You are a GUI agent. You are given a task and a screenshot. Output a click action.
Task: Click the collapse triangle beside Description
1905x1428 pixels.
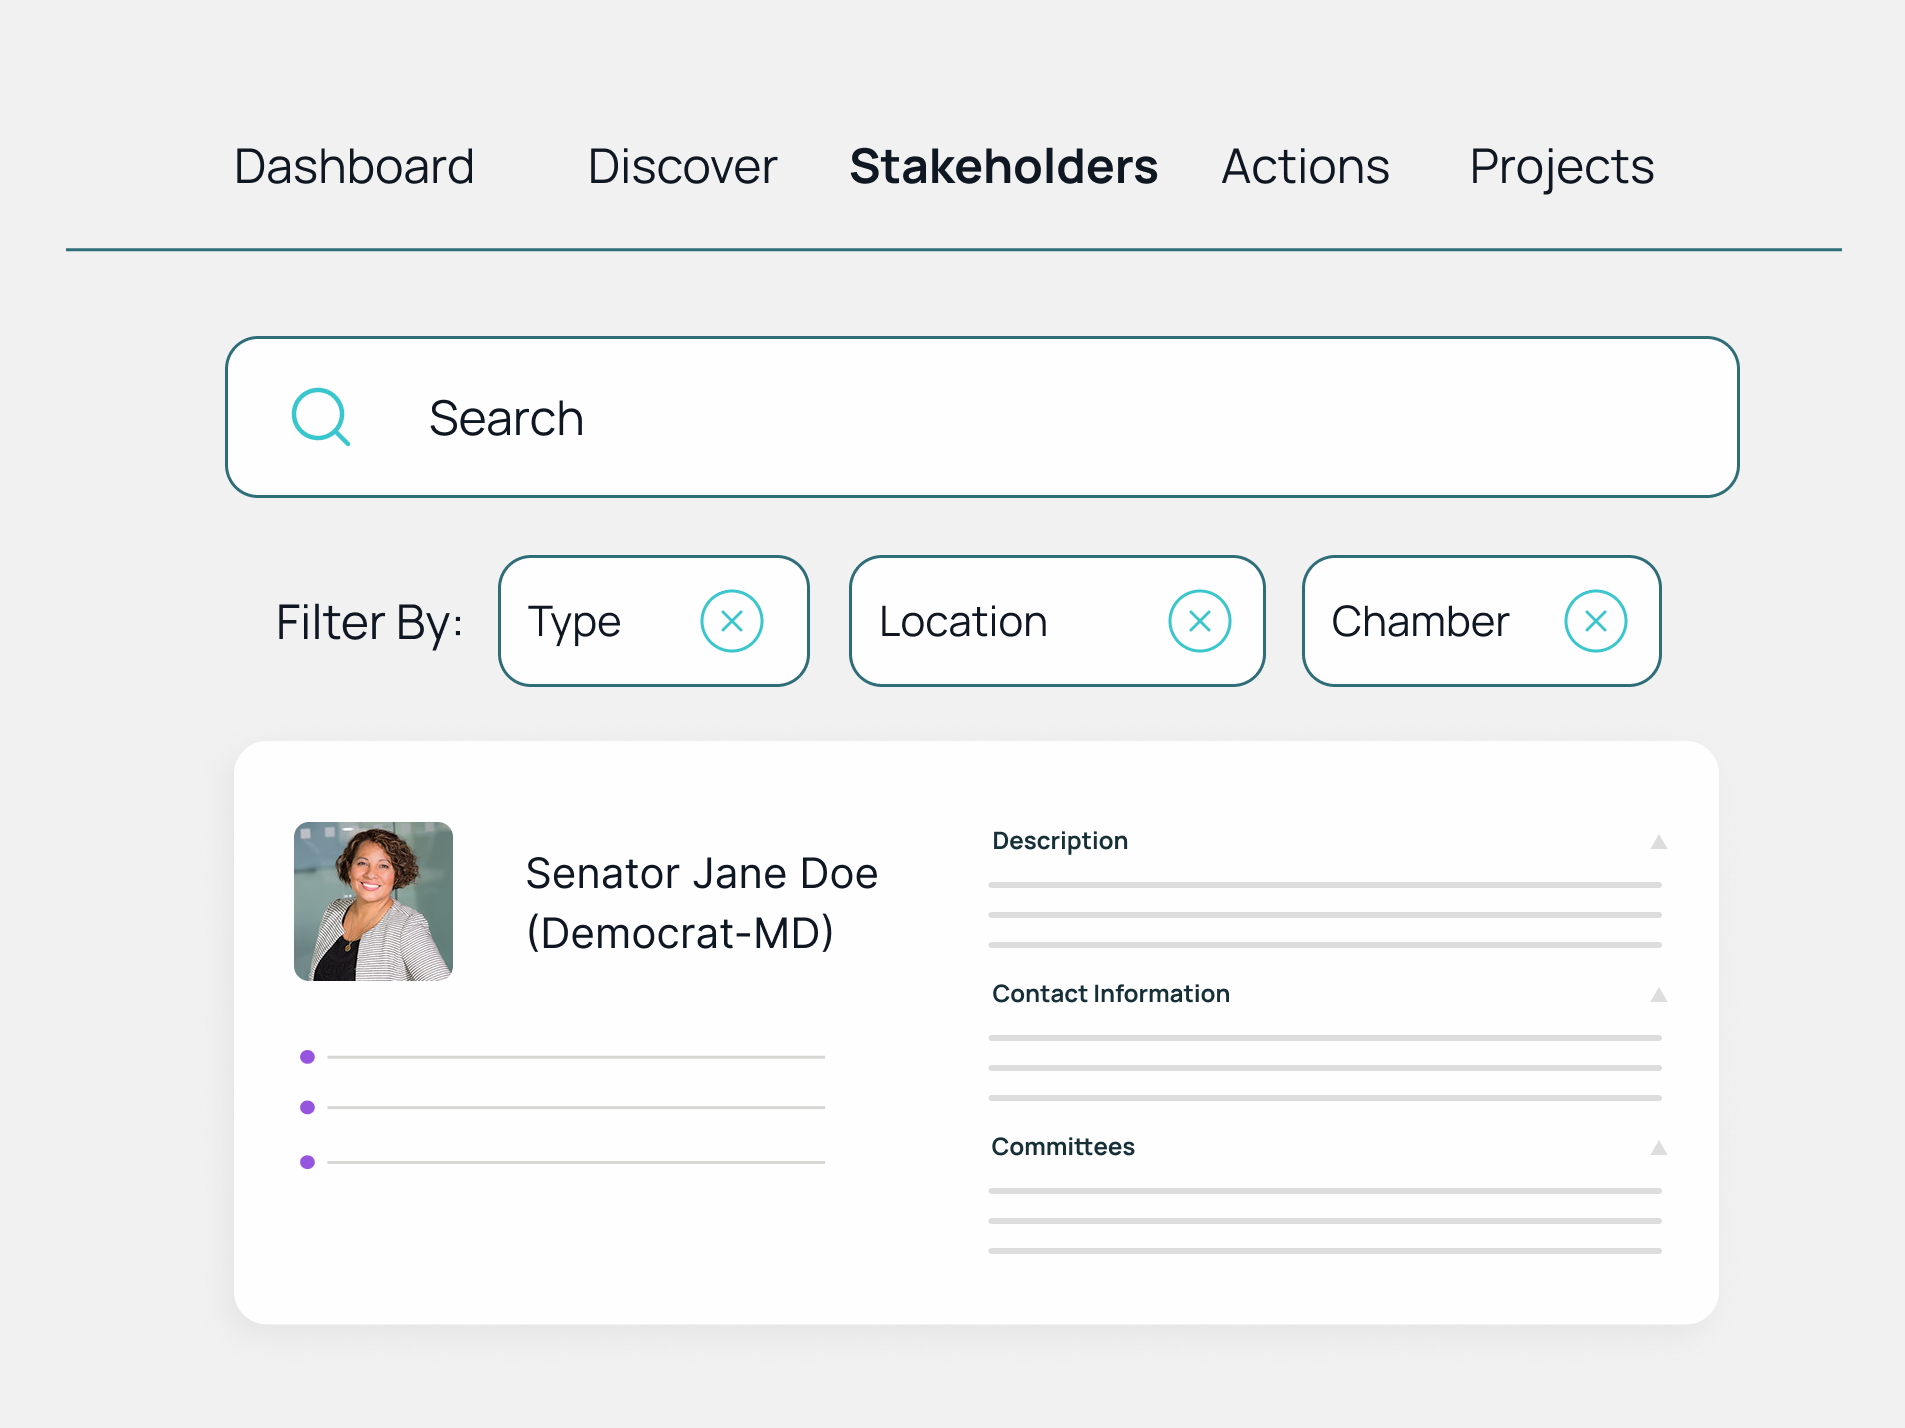tap(1657, 842)
